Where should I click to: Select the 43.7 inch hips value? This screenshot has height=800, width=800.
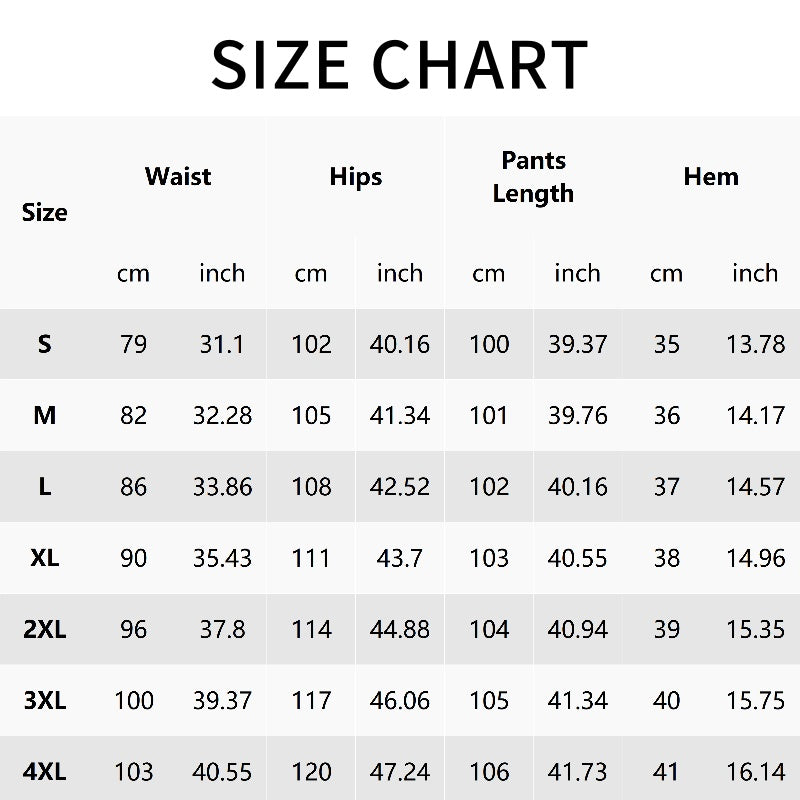point(400,558)
